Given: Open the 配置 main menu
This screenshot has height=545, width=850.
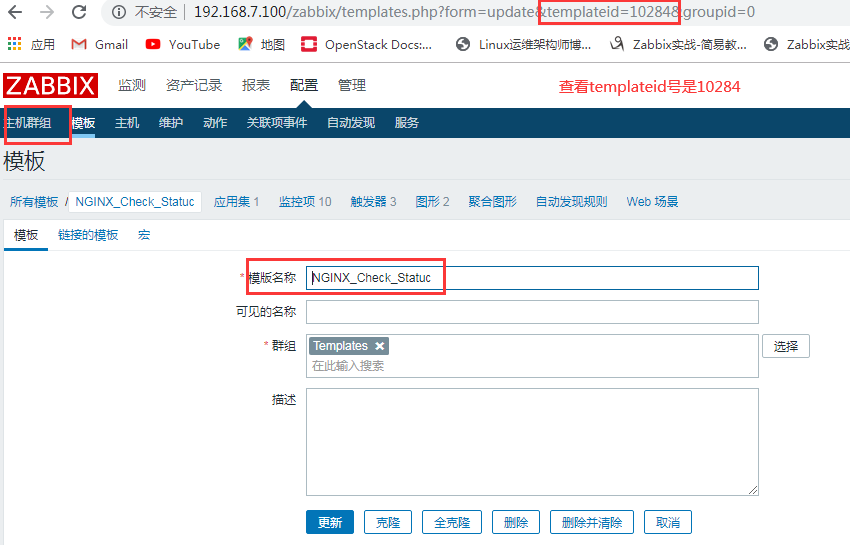Looking at the screenshot, I should (304, 86).
